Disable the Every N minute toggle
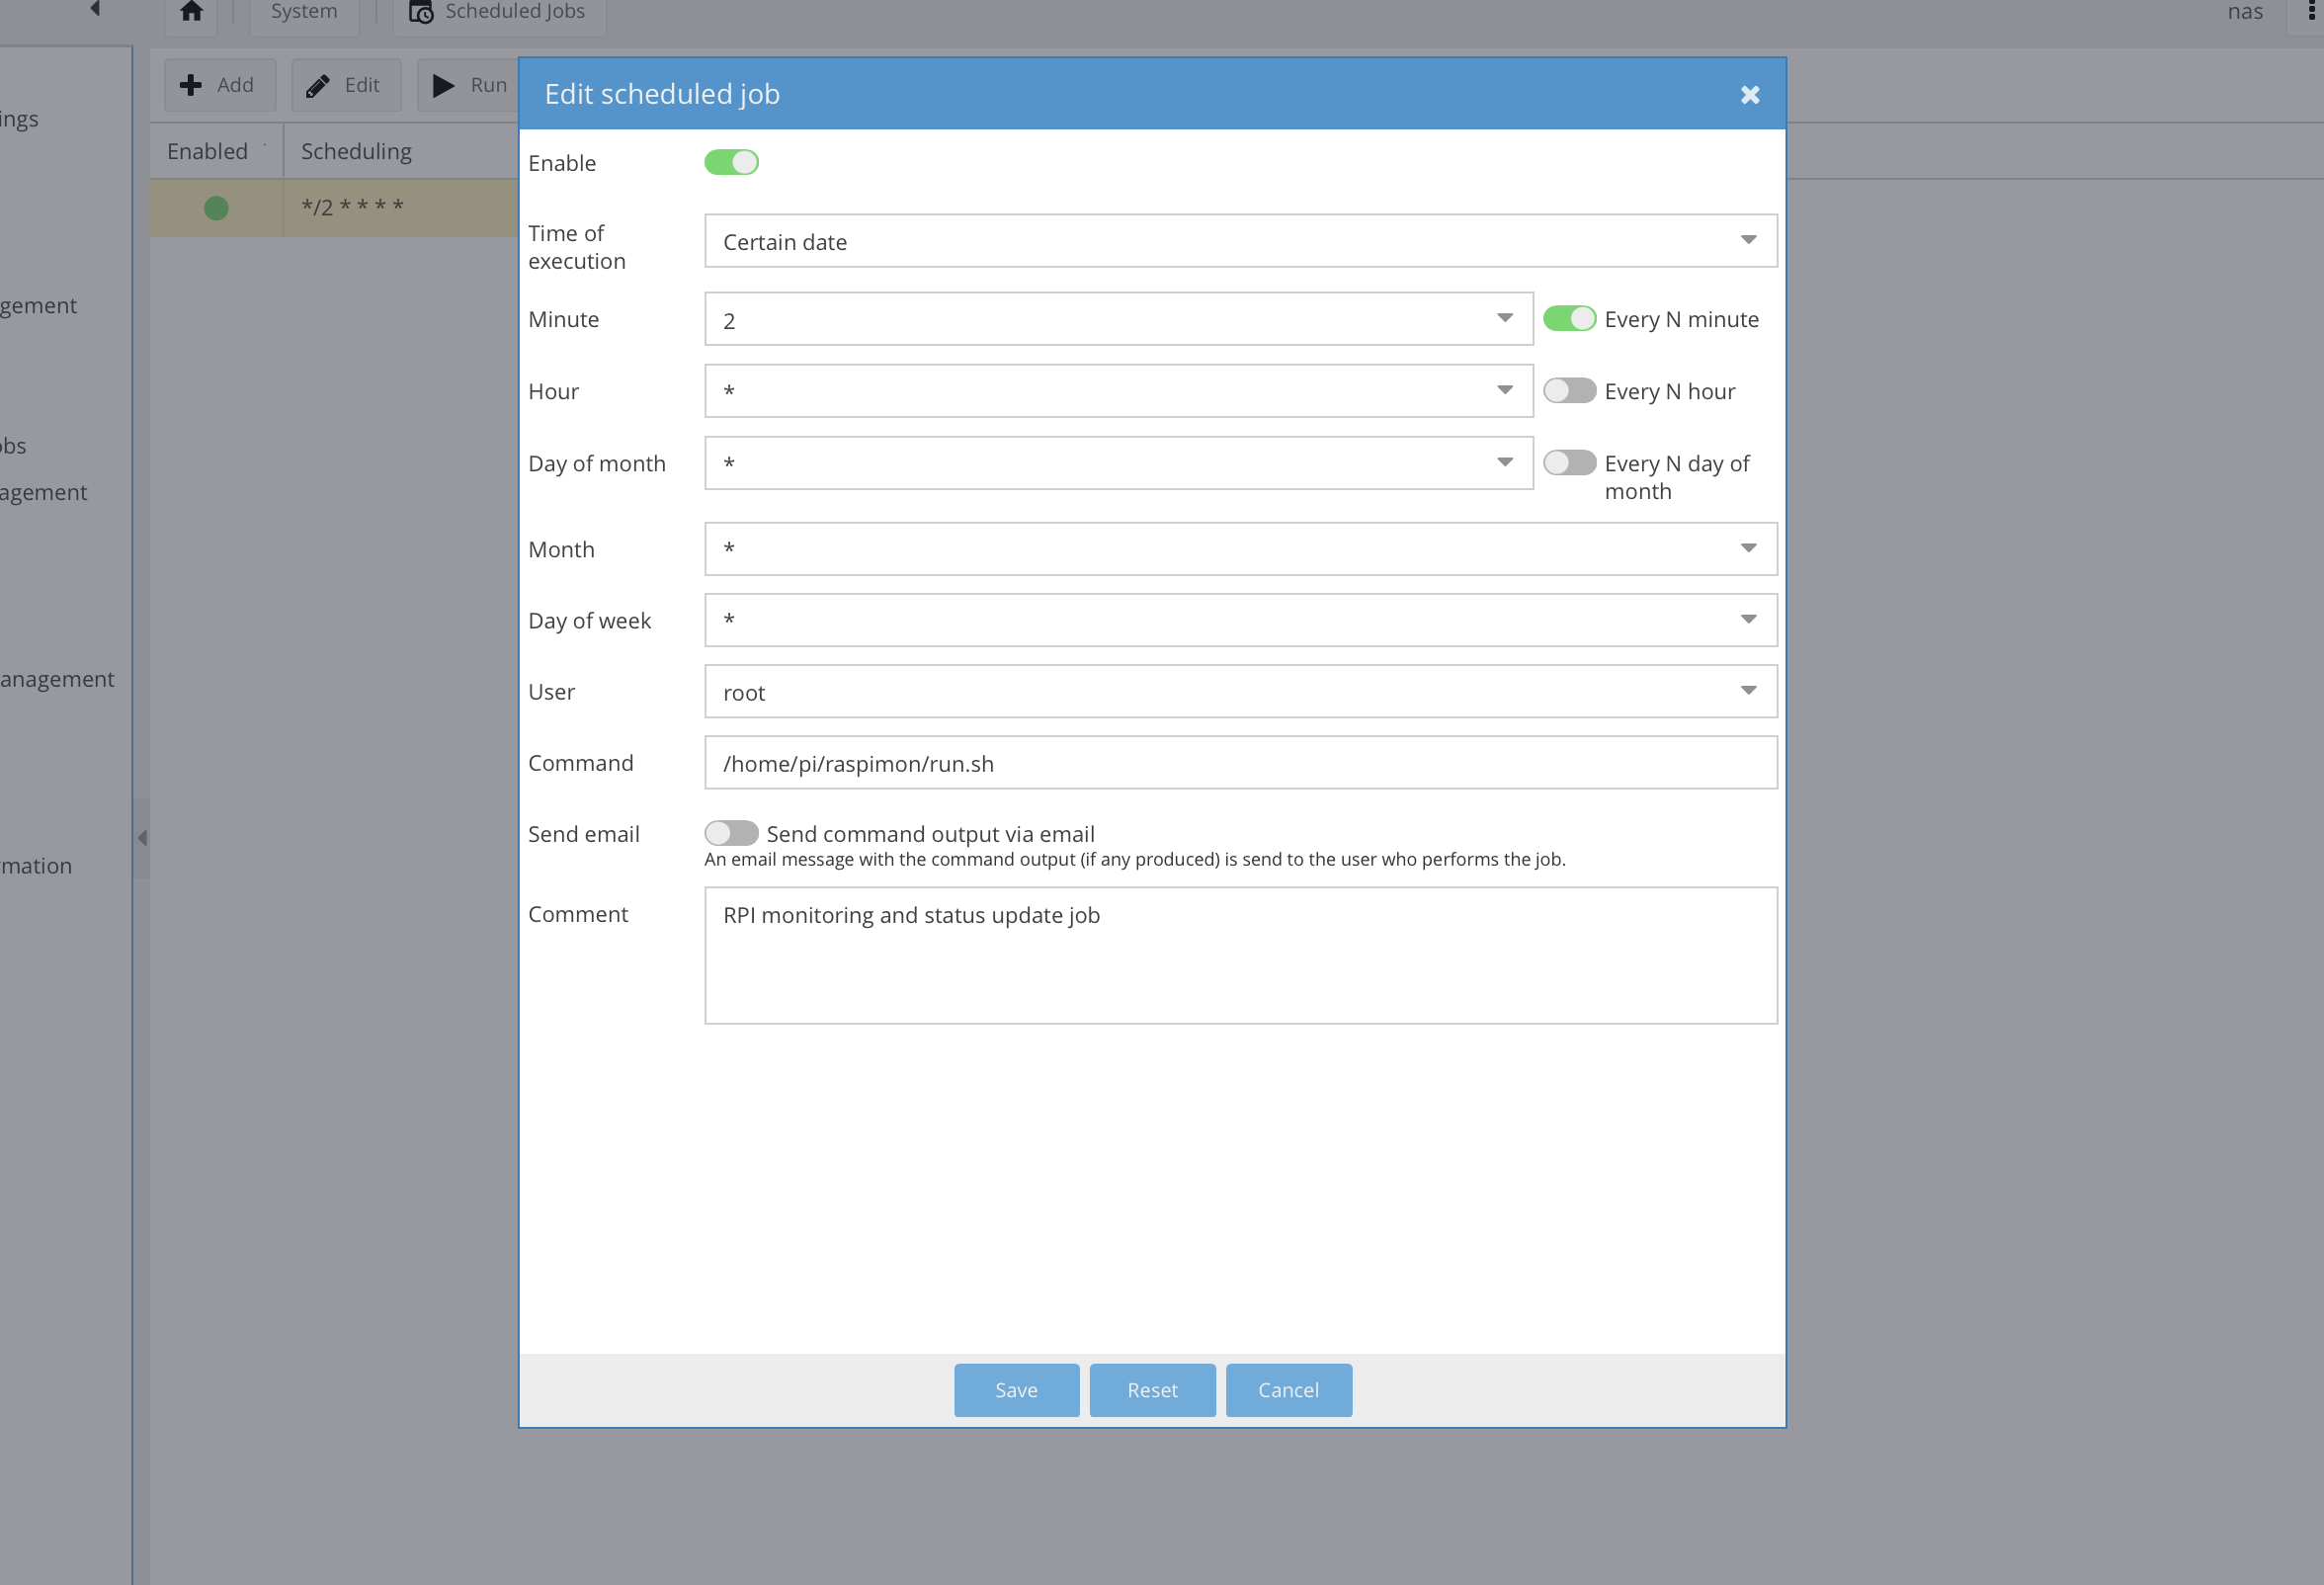 1569,319
